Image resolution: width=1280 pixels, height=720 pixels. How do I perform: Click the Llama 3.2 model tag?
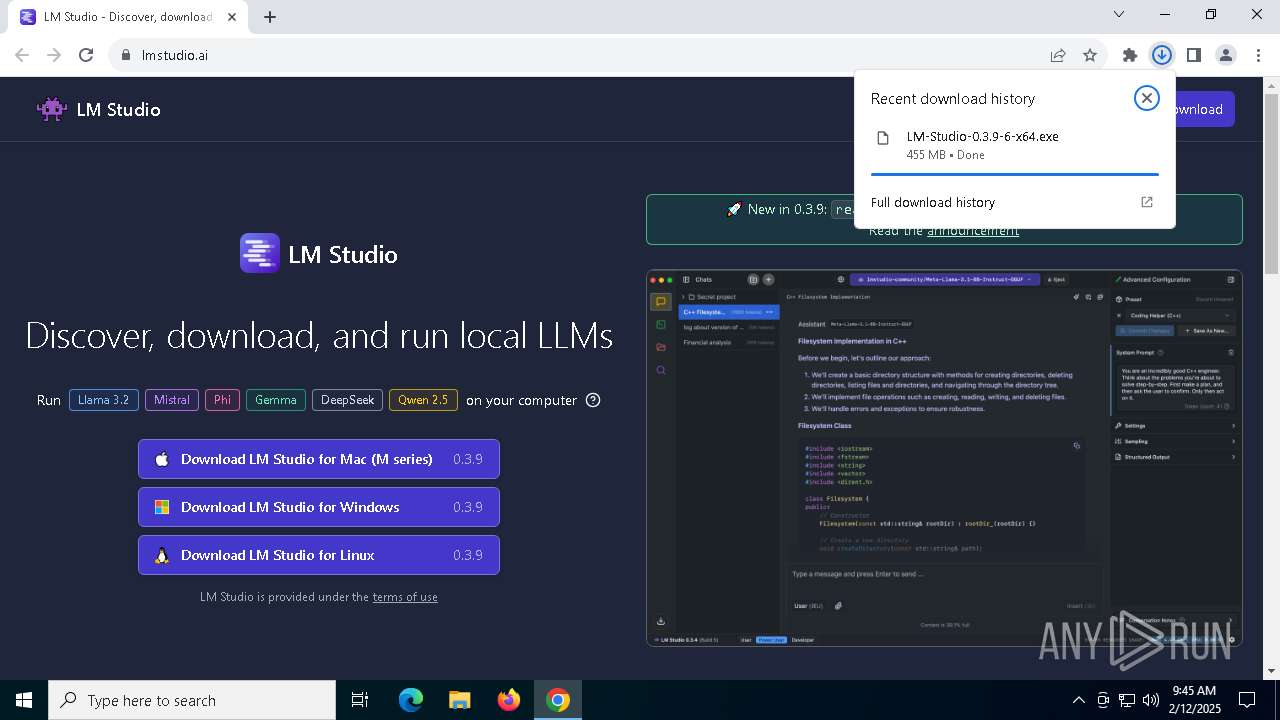click(x=104, y=400)
